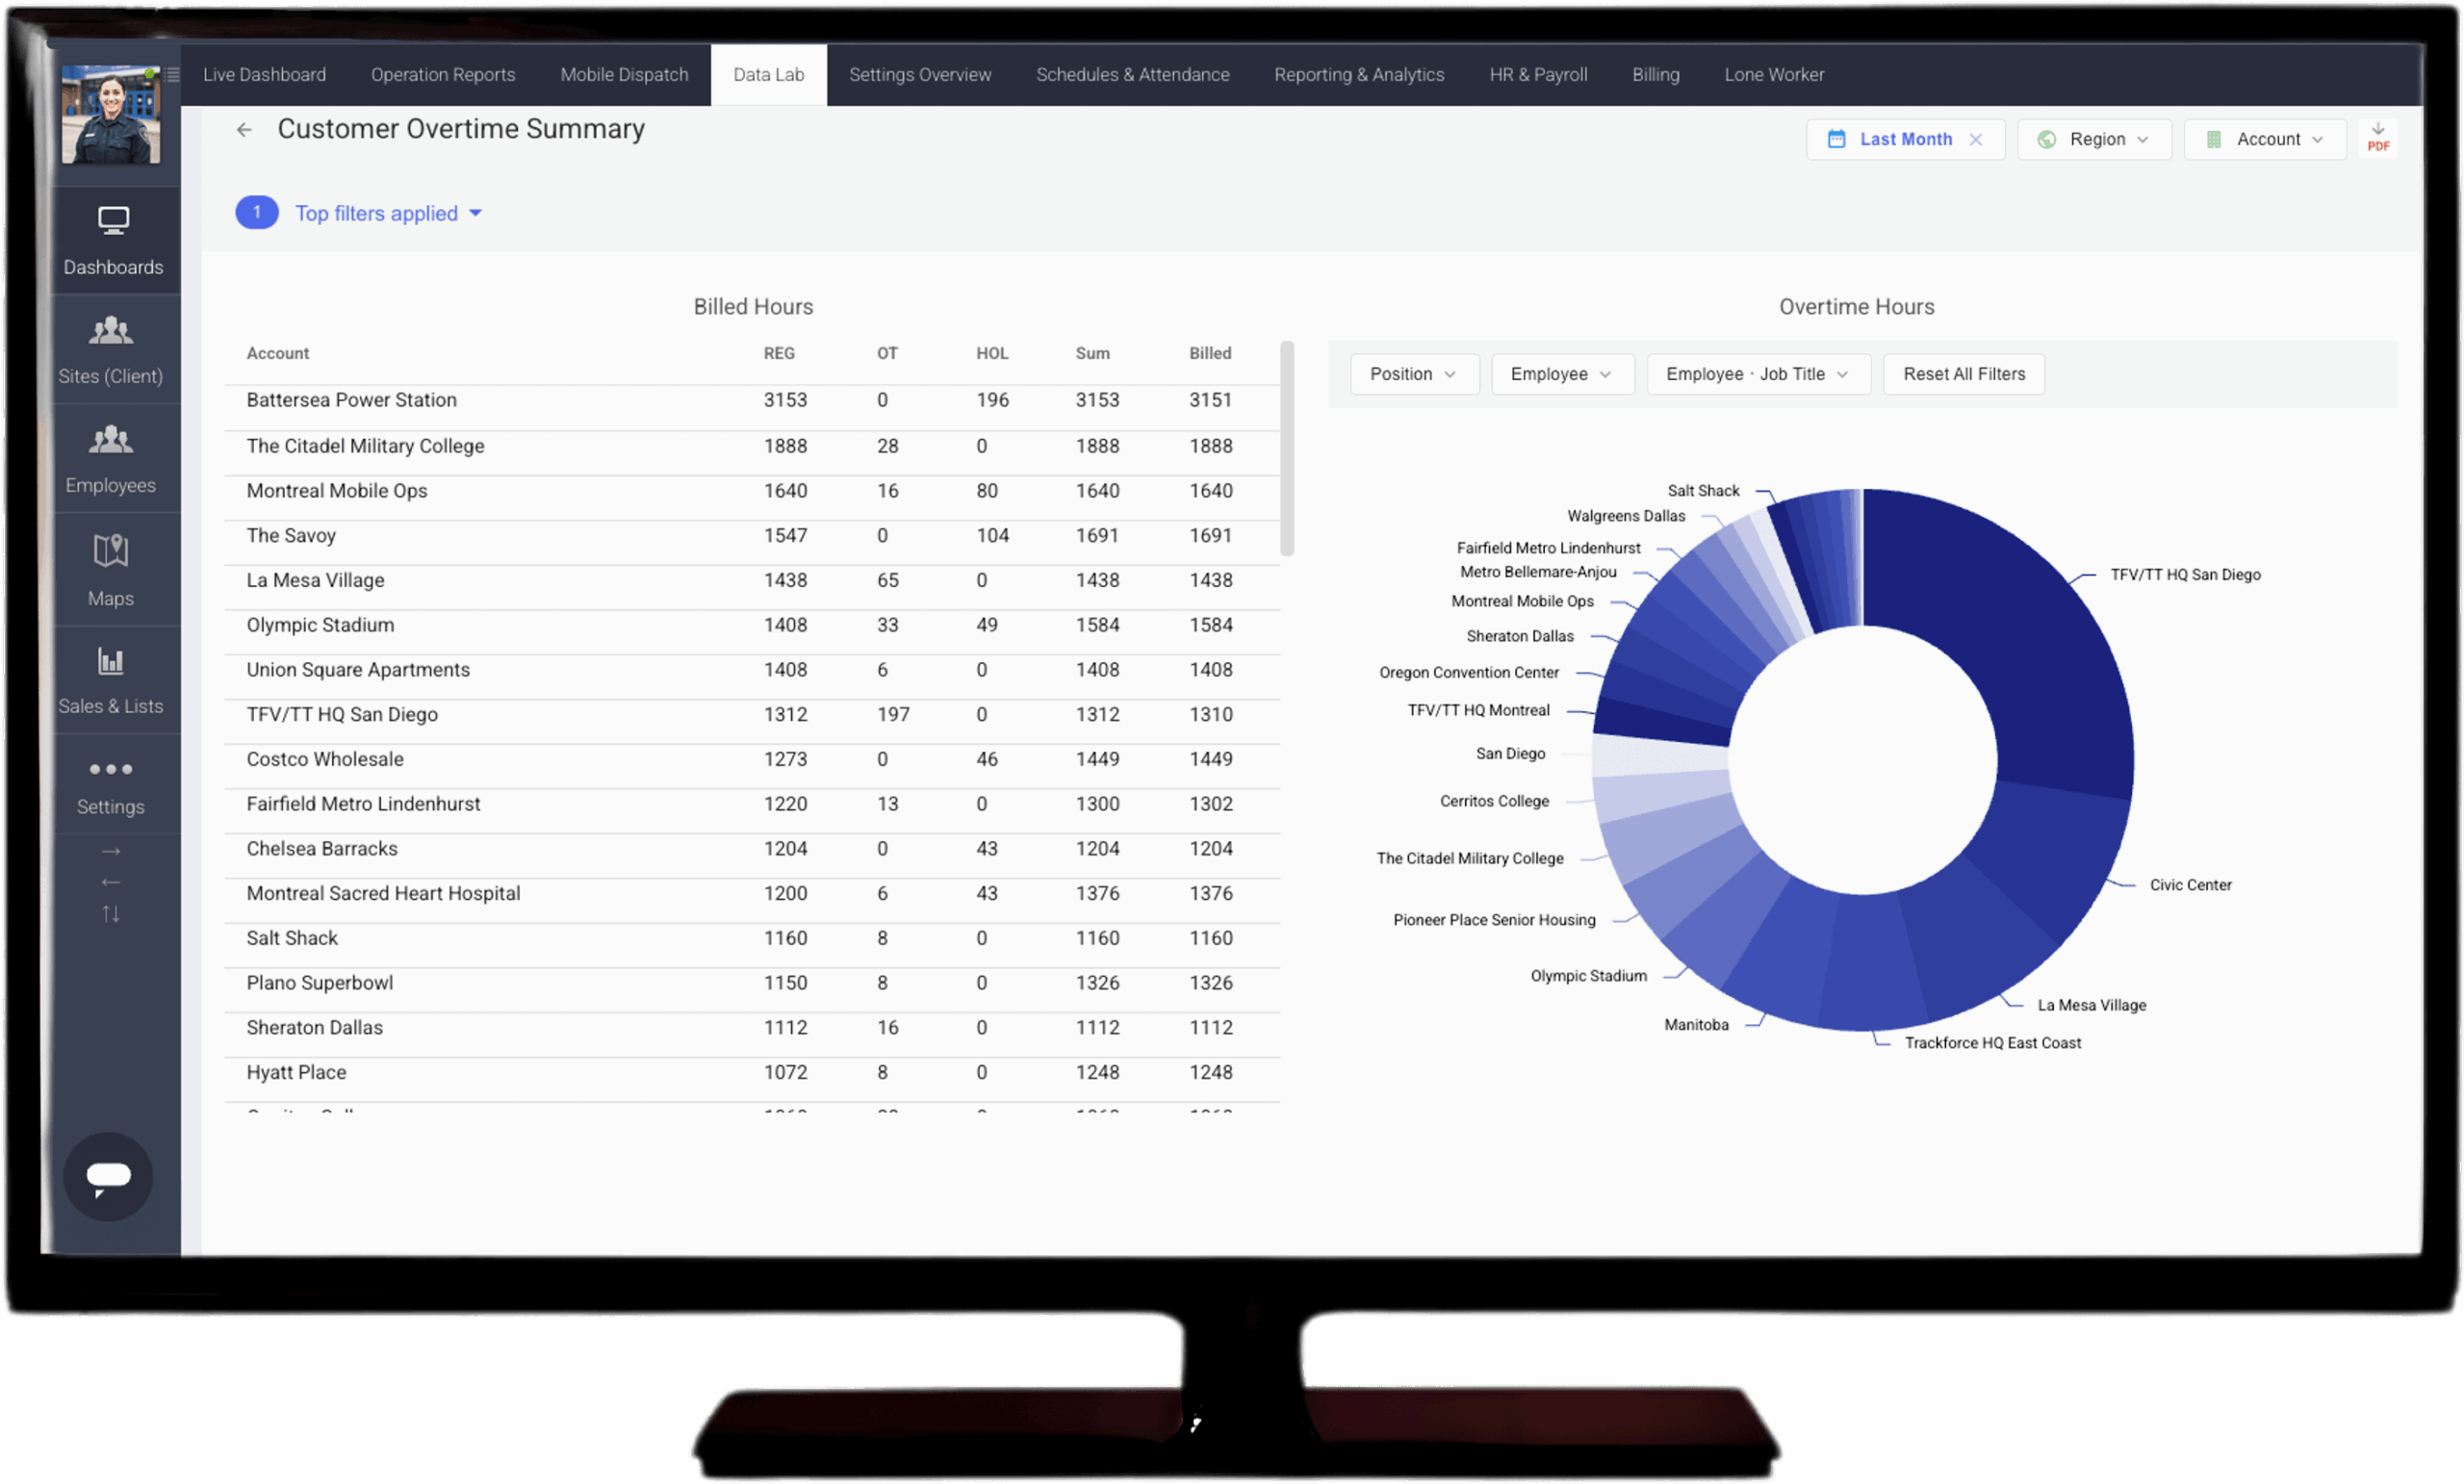Click the chat bubble support icon

coord(108,1176)
